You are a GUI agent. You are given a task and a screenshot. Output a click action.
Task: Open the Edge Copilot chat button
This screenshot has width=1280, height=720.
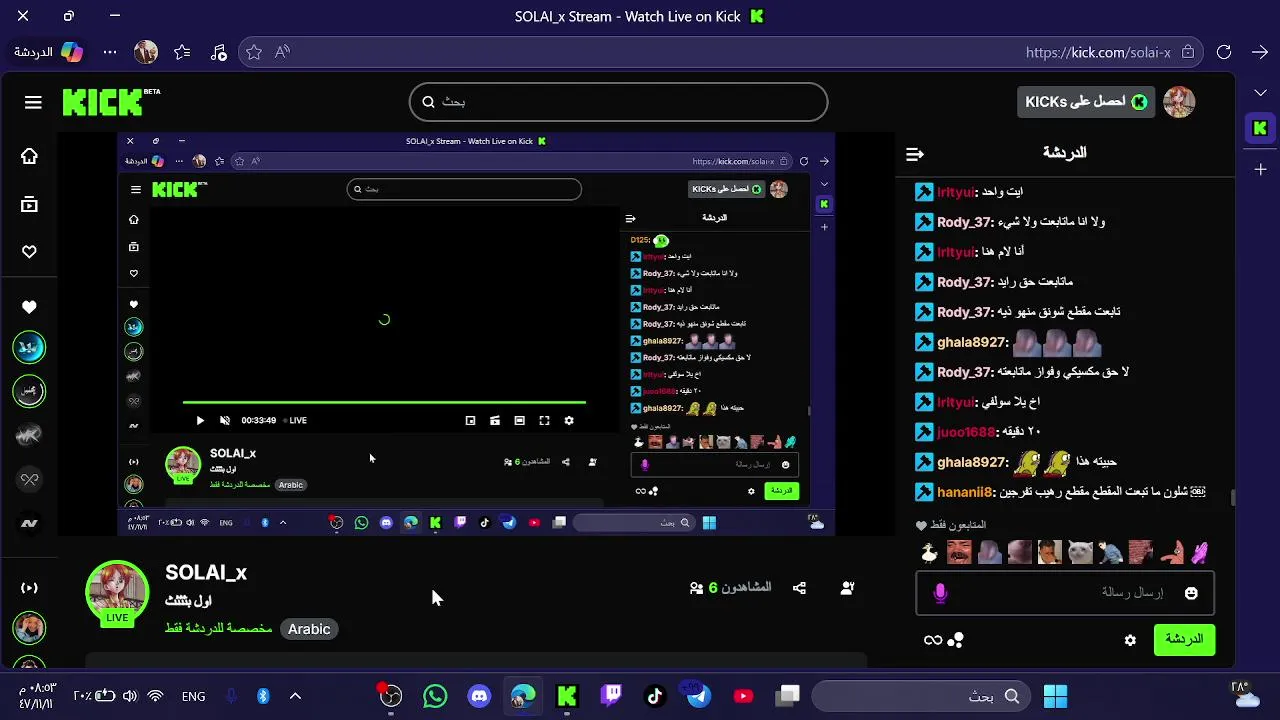[48, 52]
